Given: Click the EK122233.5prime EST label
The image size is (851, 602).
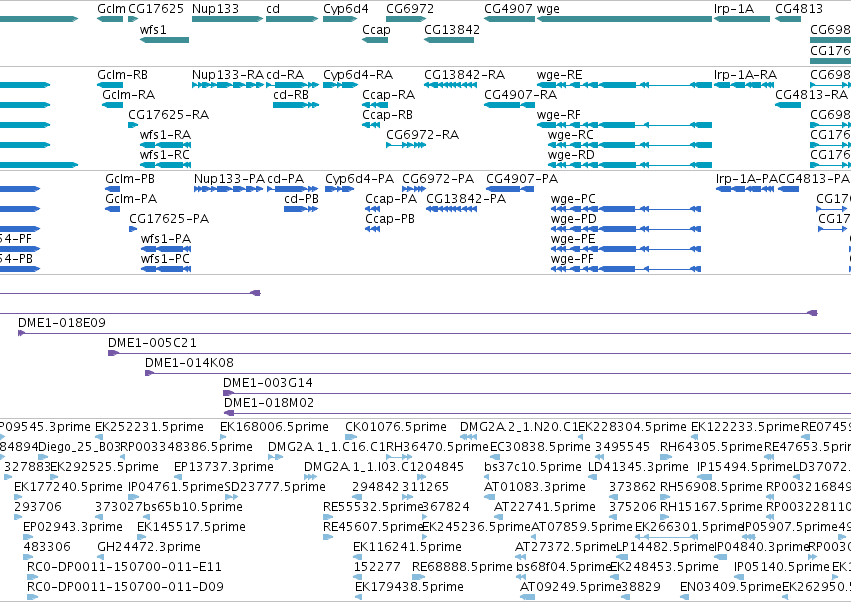Looking at the screenshot, I should [745, 427].
